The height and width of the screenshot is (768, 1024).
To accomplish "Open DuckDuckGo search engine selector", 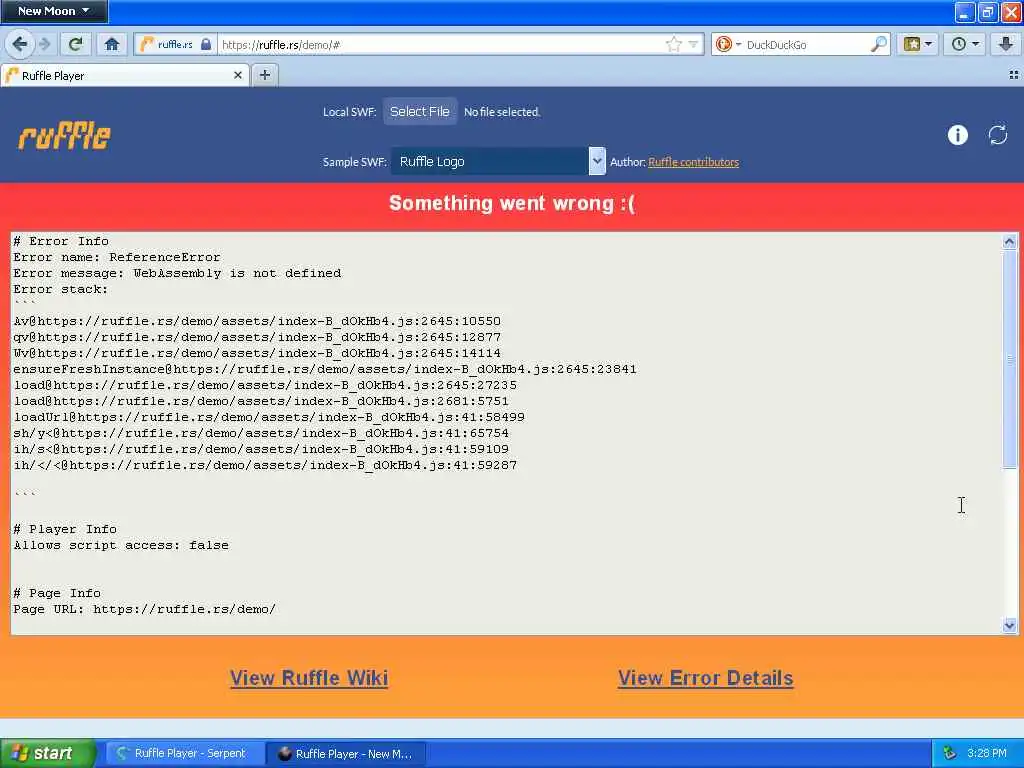I will (728, 44).
